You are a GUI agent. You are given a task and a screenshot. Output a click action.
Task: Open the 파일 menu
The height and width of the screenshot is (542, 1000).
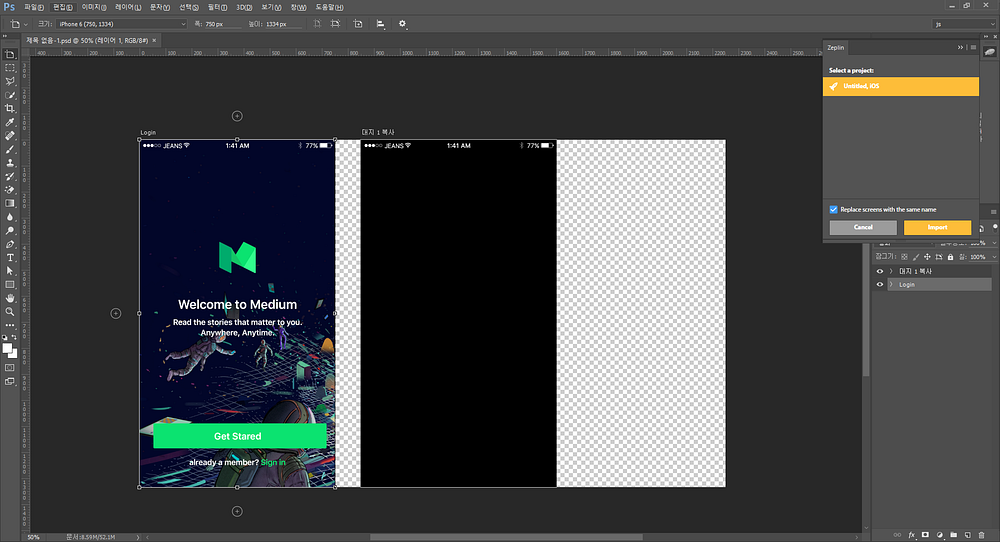pyautogui.click(x=34, y=7)
